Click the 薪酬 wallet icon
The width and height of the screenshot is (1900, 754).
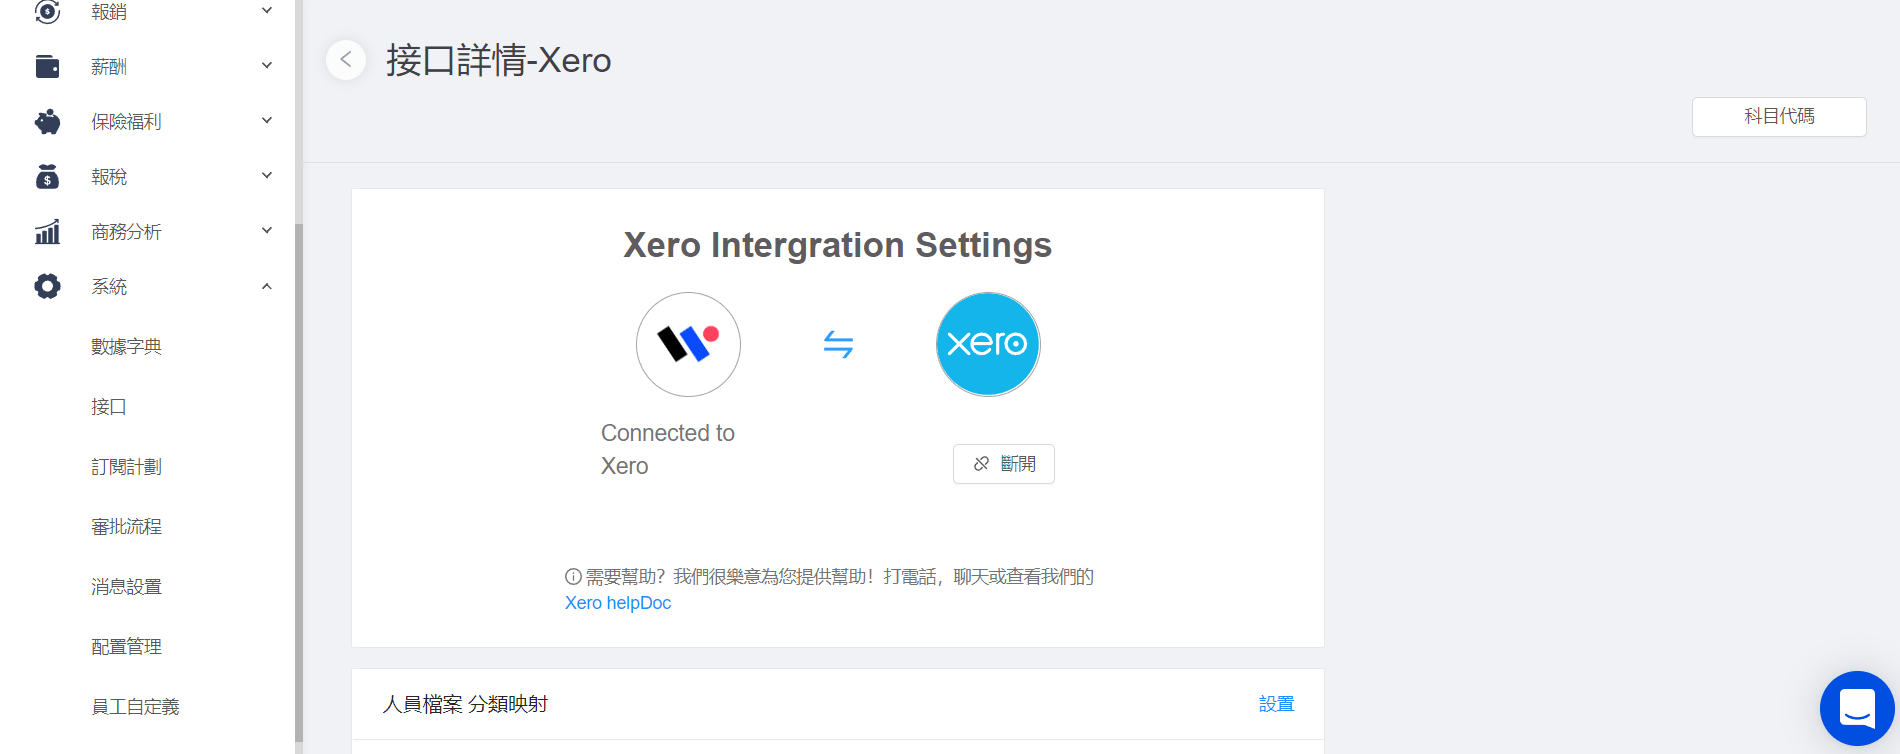(47, 66)
